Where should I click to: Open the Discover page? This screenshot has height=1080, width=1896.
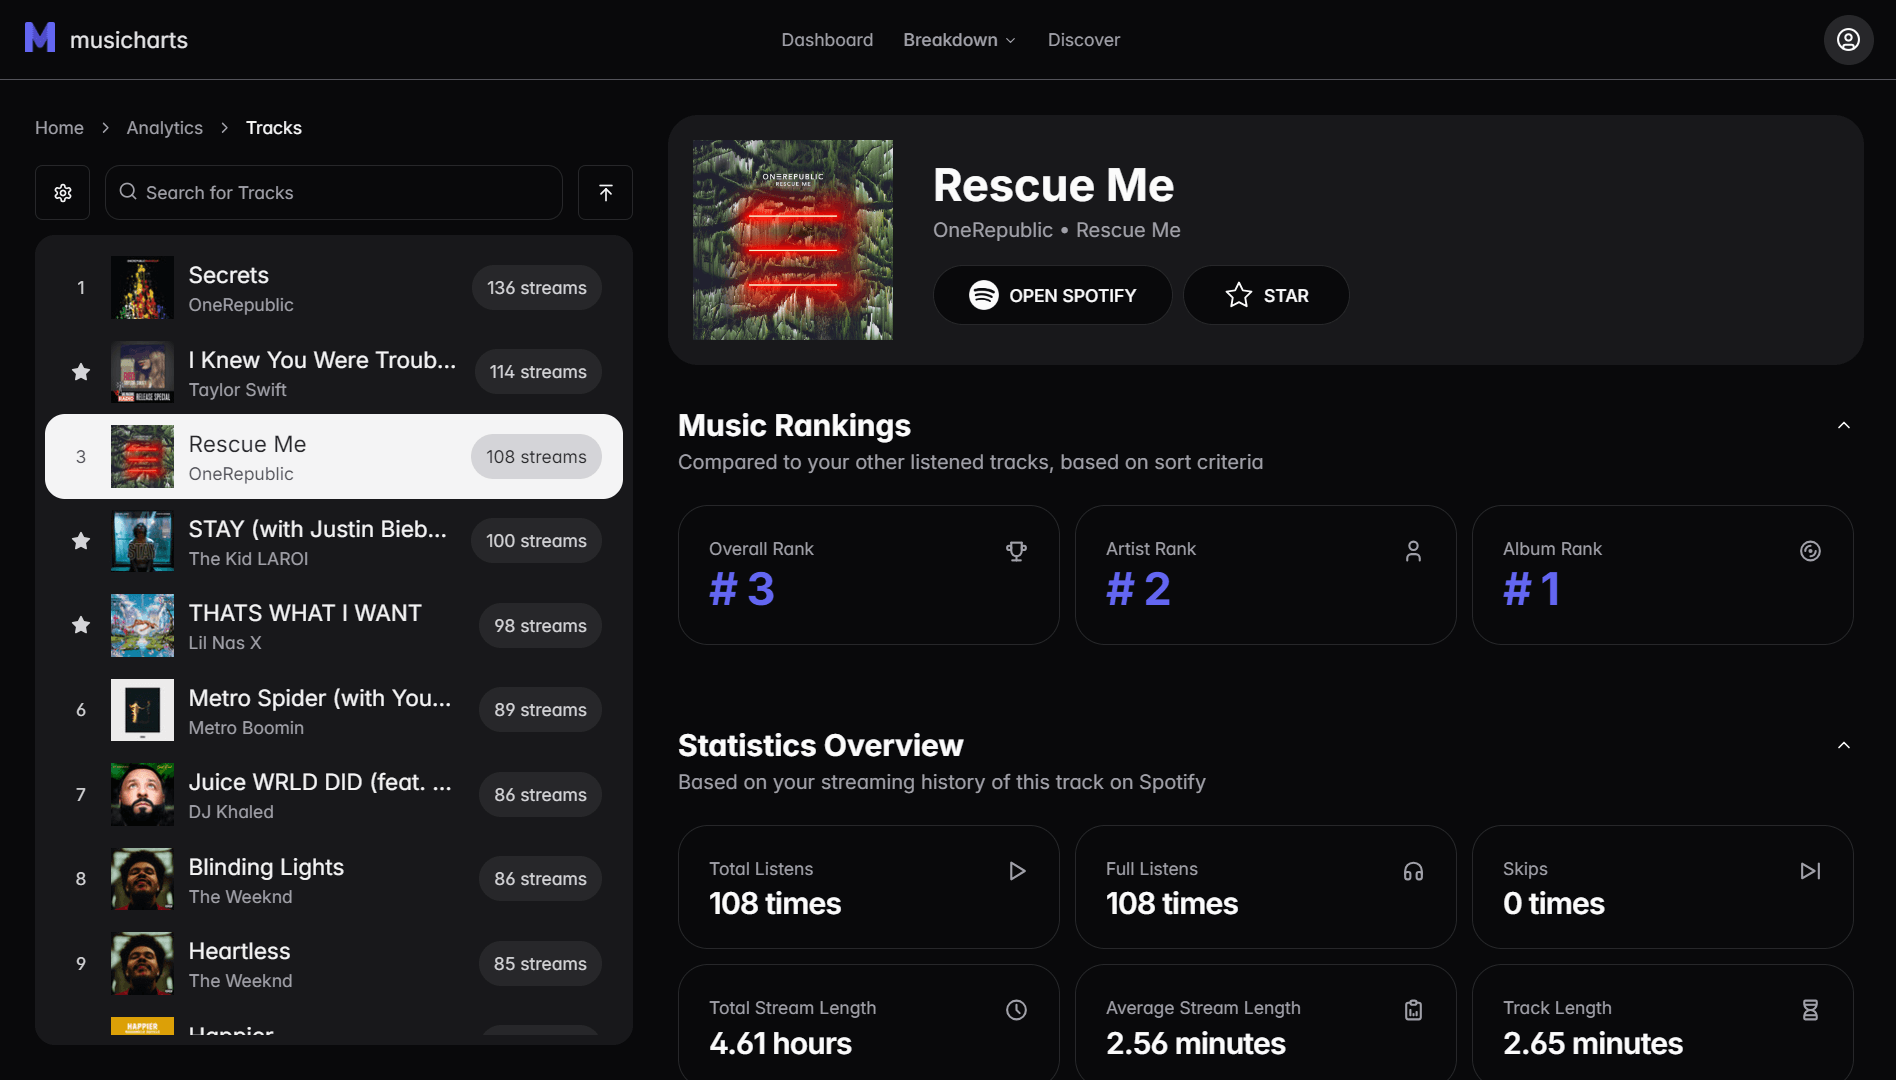[x=1084, y=40]
